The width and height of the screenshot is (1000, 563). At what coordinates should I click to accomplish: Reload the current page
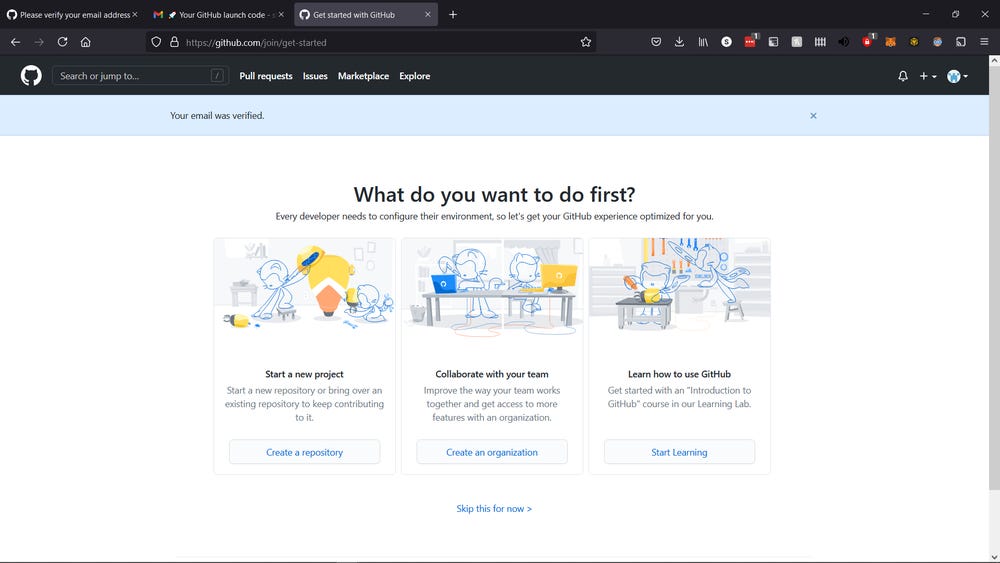click(62, 42)
